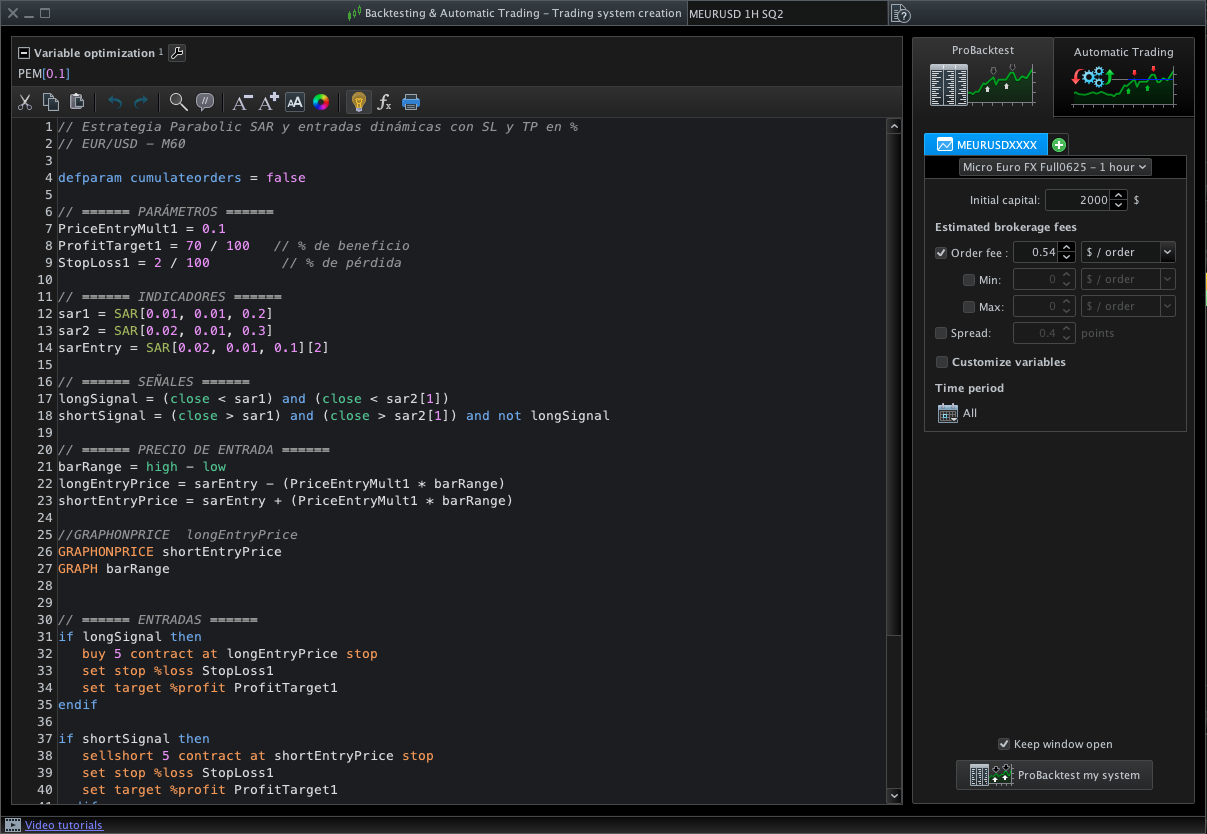This screenshot has width=1207, height=834.
Task: Enable the Spread checkbox
Action: point(941,333)
